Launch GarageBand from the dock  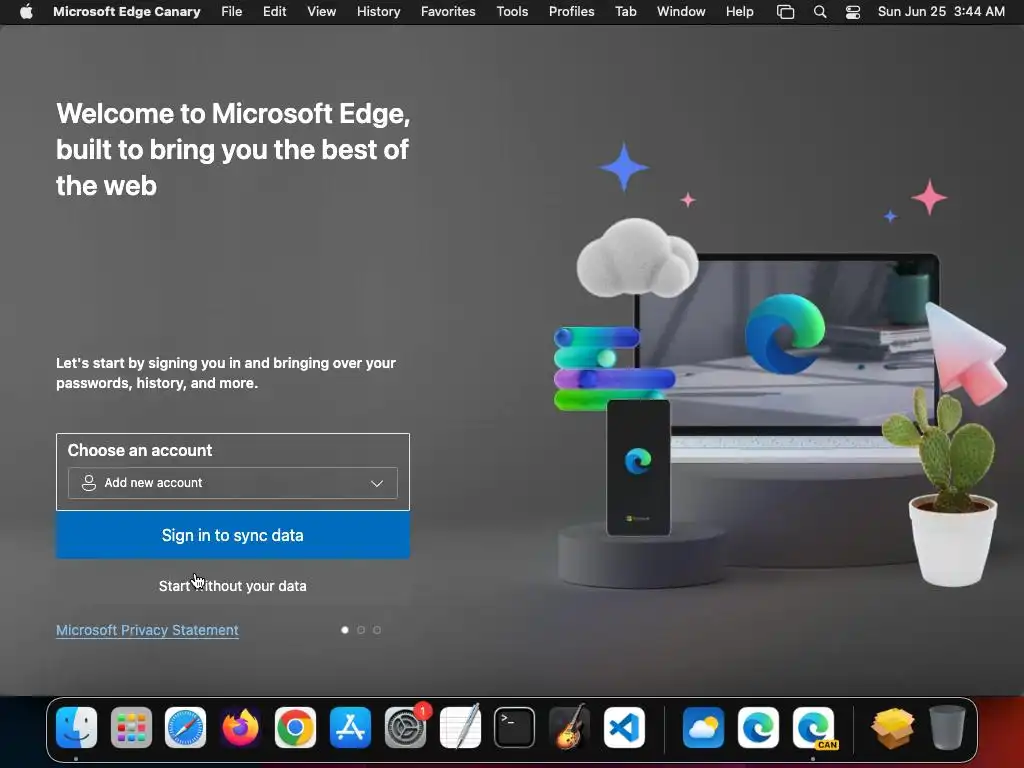[569, 728]
